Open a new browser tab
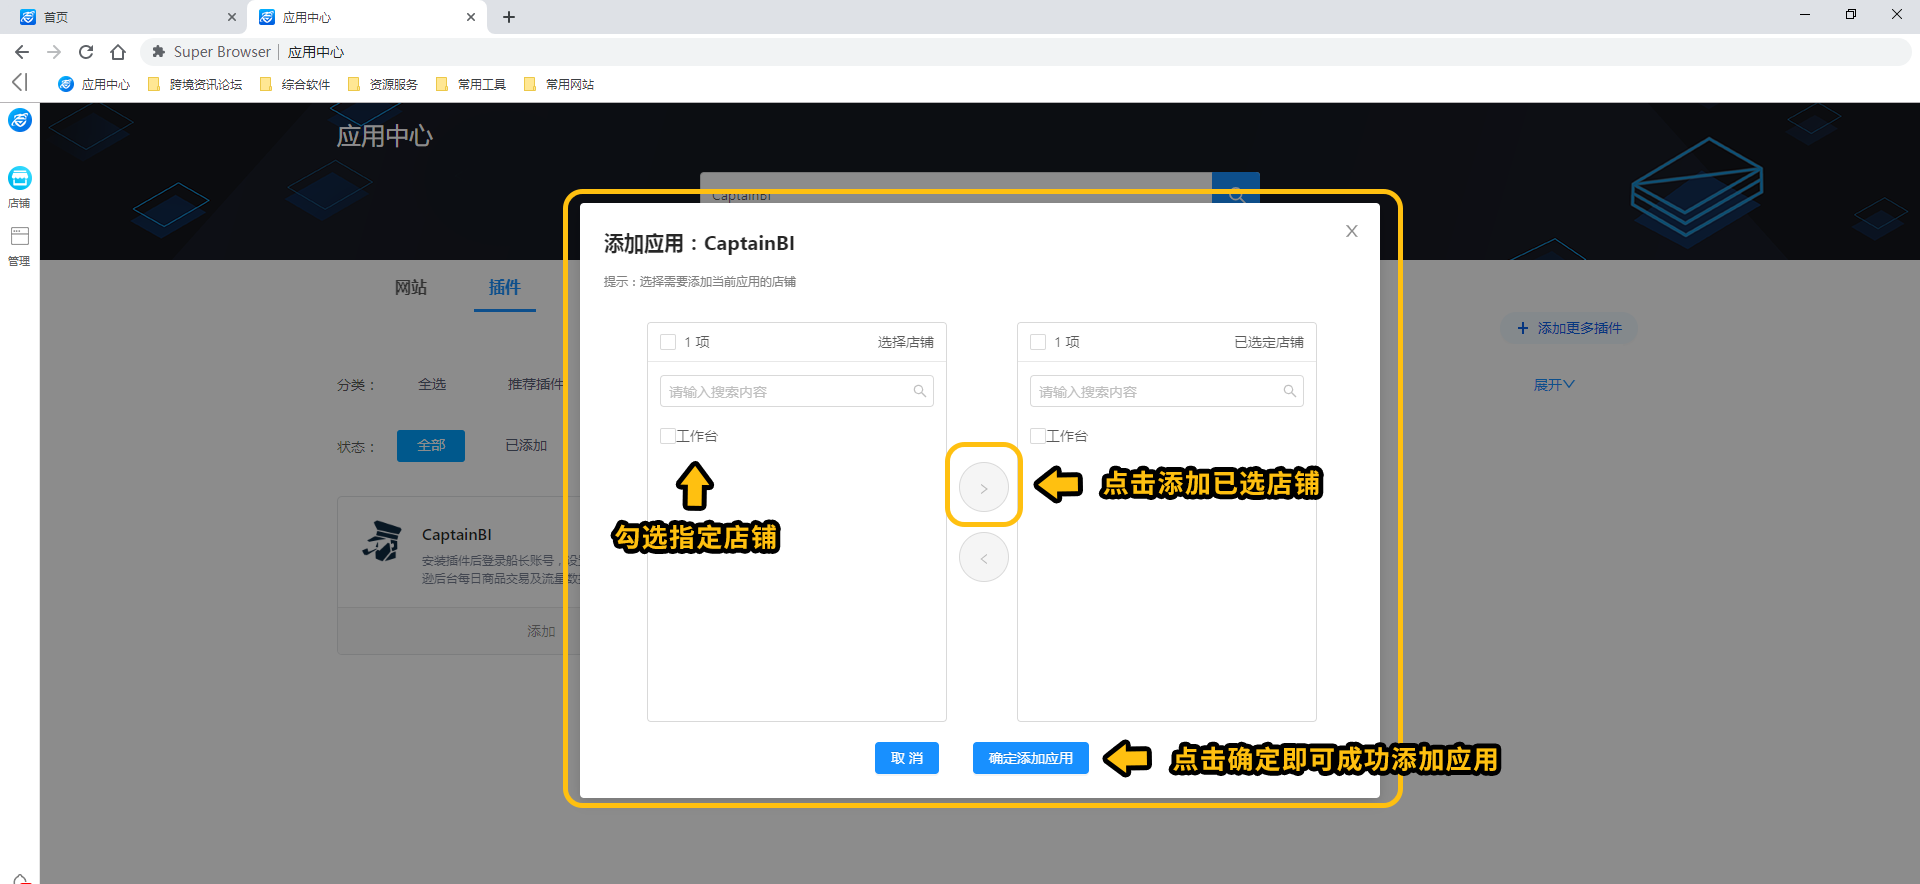The image size is (1920, 884). 509,17
